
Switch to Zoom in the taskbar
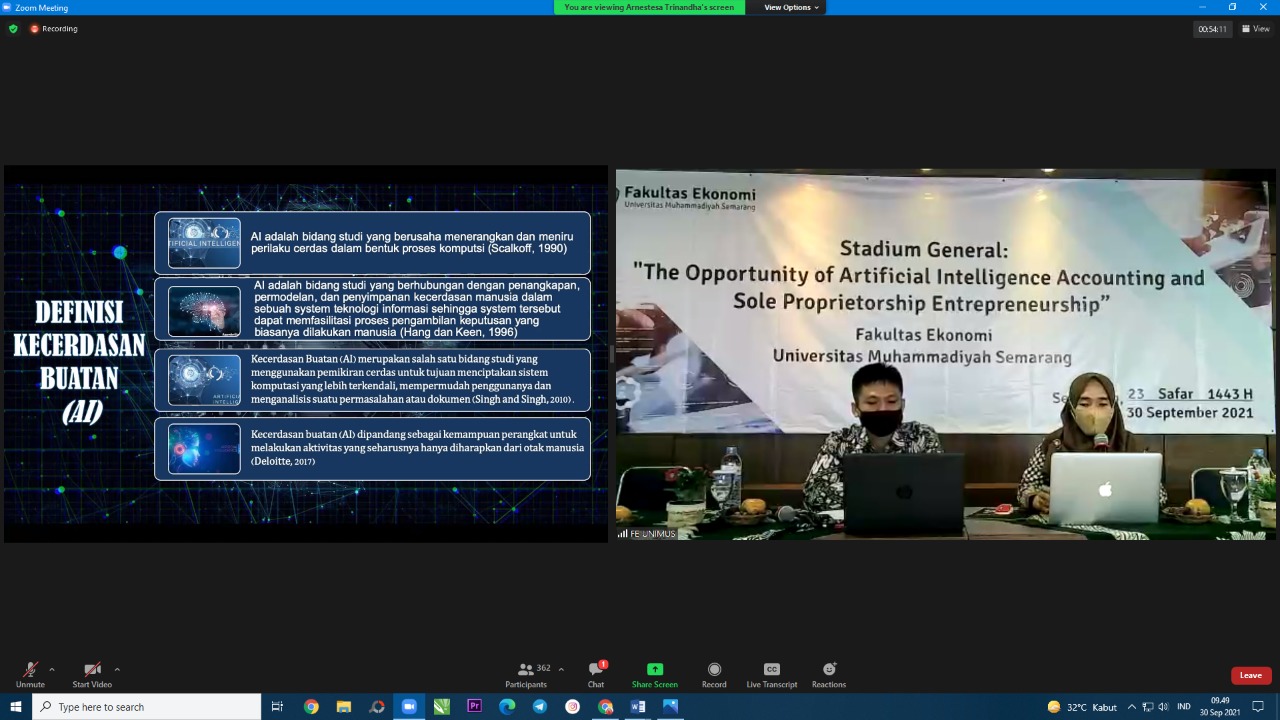click(x=409, y=707)
